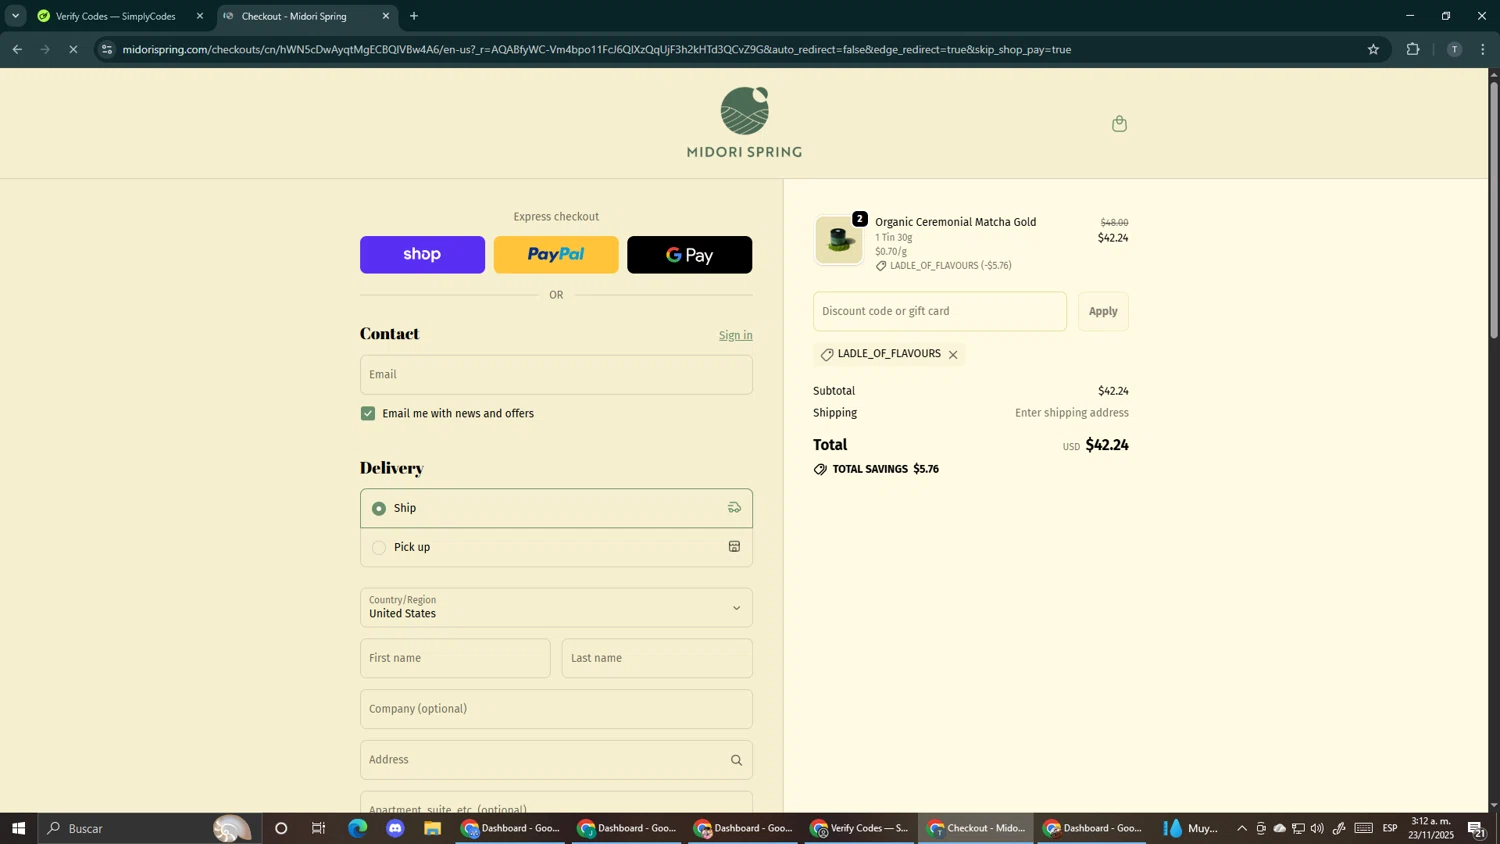Click the Midori Spring logo
The height and width of the screenshot is (844, 1500).
point(744,123)
